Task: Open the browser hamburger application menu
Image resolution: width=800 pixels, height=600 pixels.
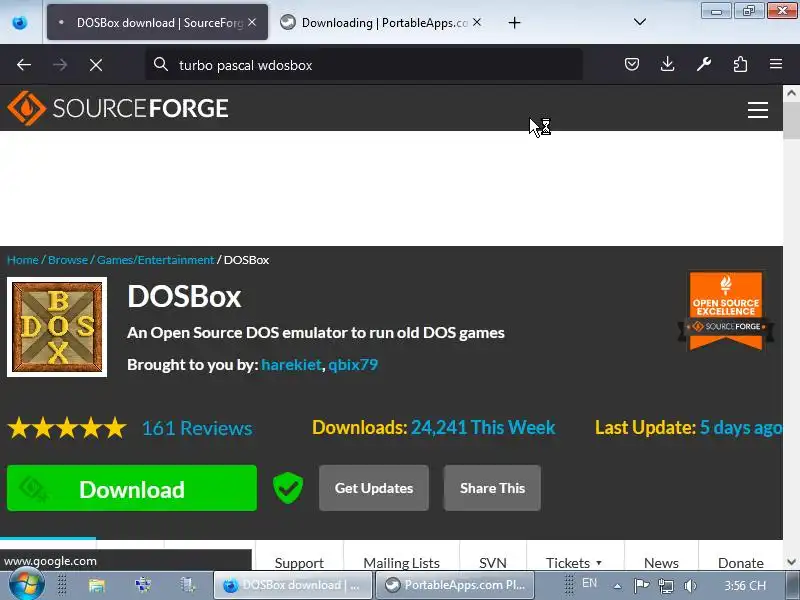Action: click(776, 64)
